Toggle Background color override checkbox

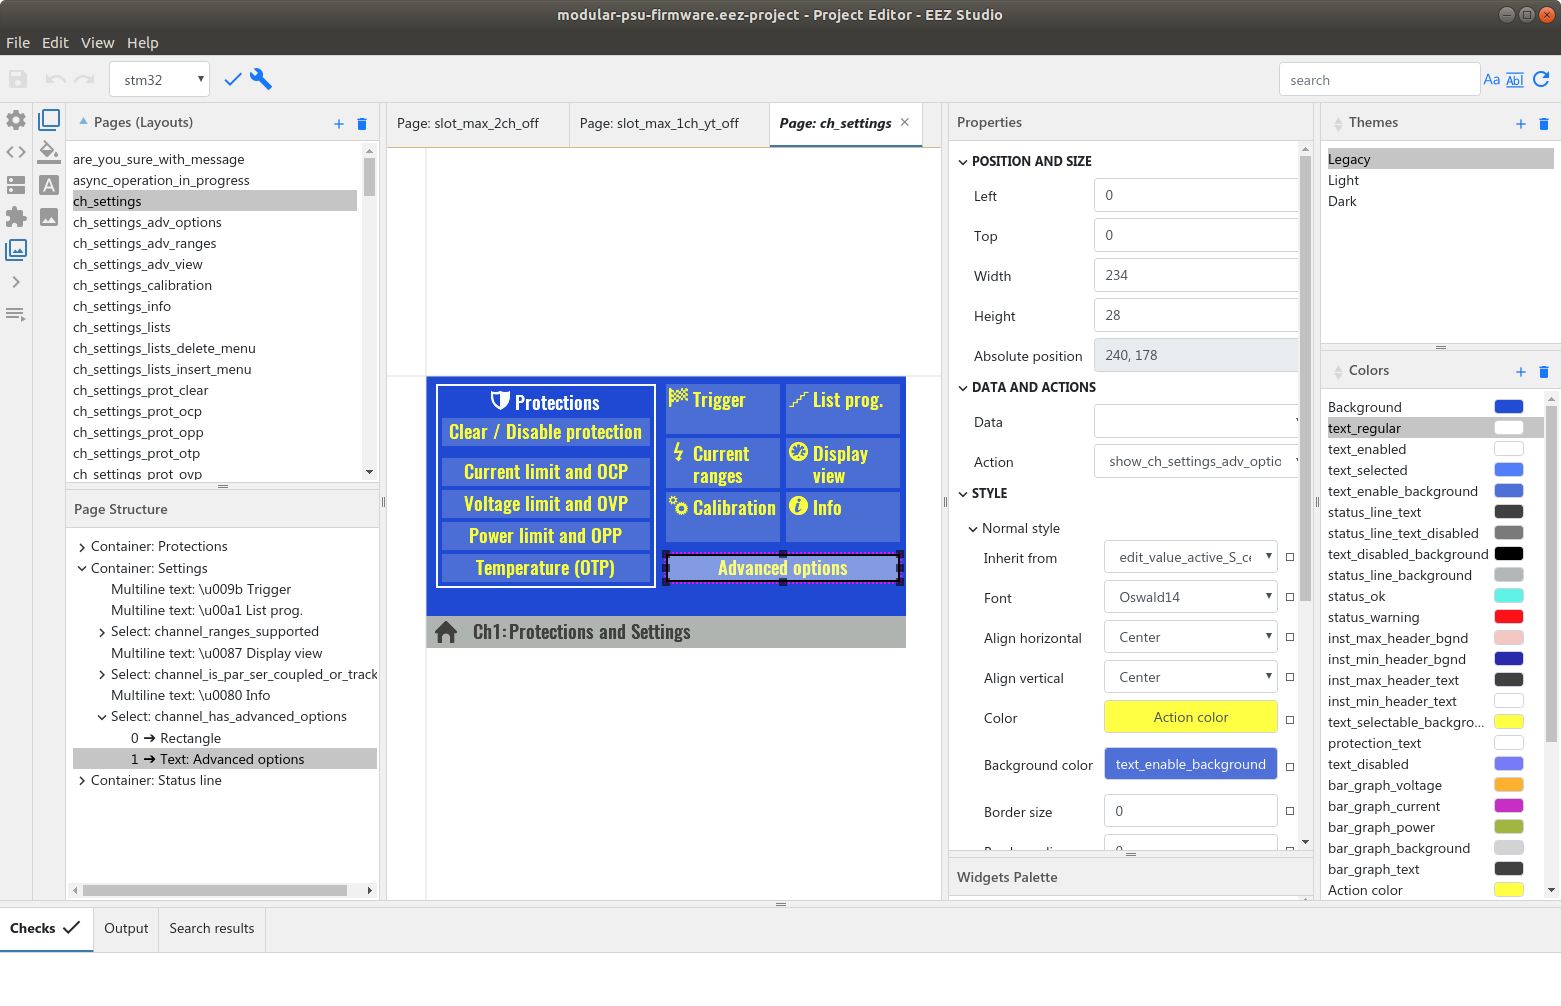click(1290, 767)
